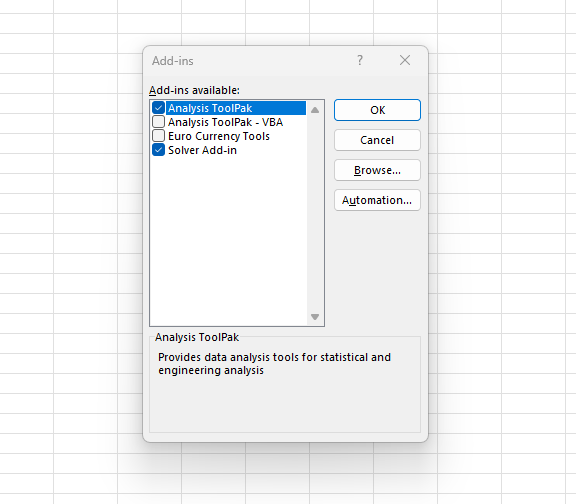This screenshot has width=576, height=504.
Task: Tick the Euro Currency Tools checkbox
Action: (x=158, y=136)
